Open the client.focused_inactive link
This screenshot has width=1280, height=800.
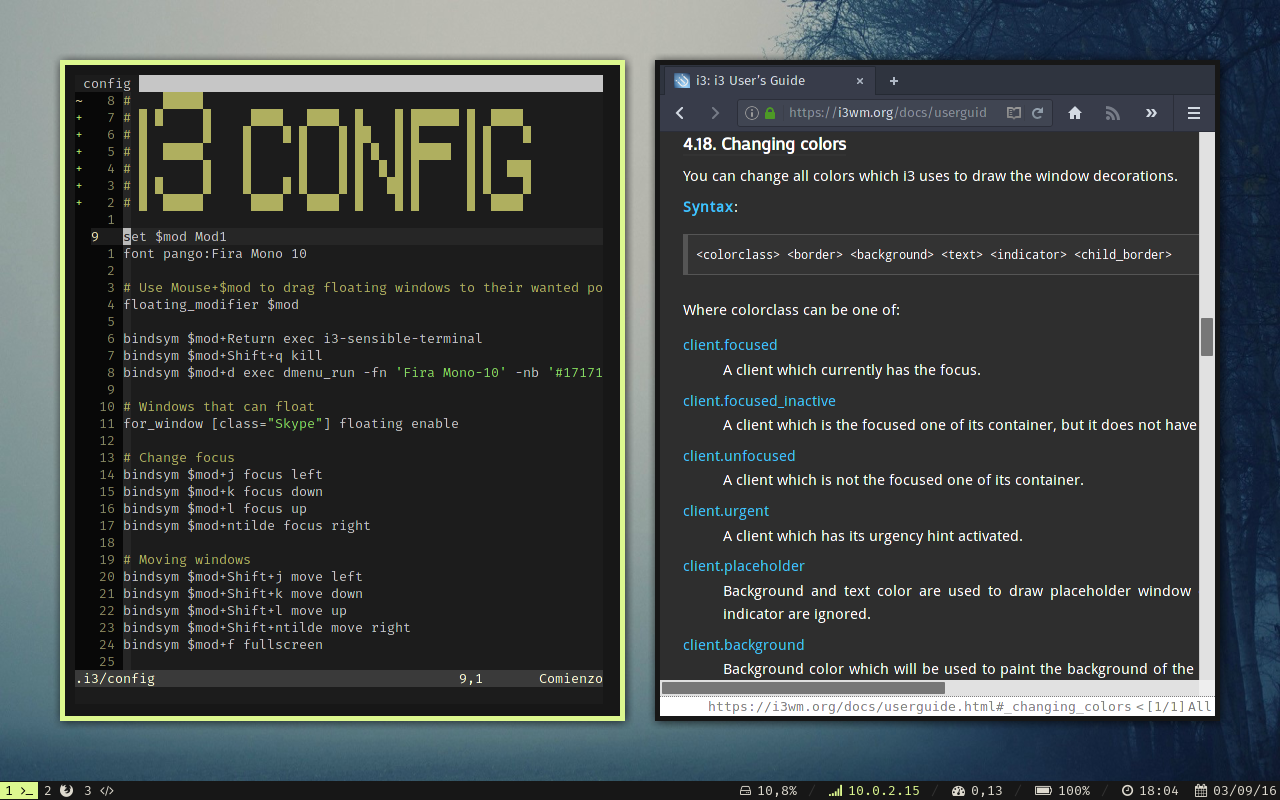click(759, 401)
